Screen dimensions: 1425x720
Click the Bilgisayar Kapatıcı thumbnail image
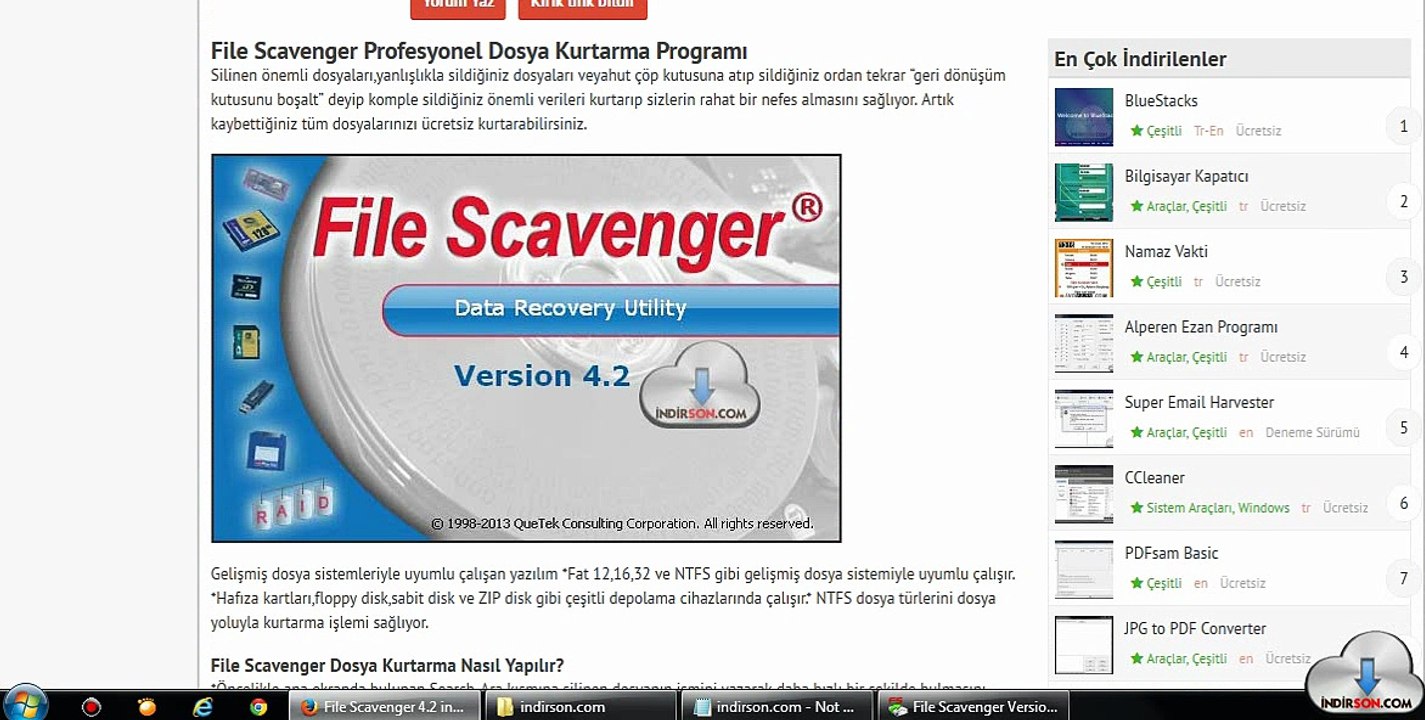[1084, 192]
